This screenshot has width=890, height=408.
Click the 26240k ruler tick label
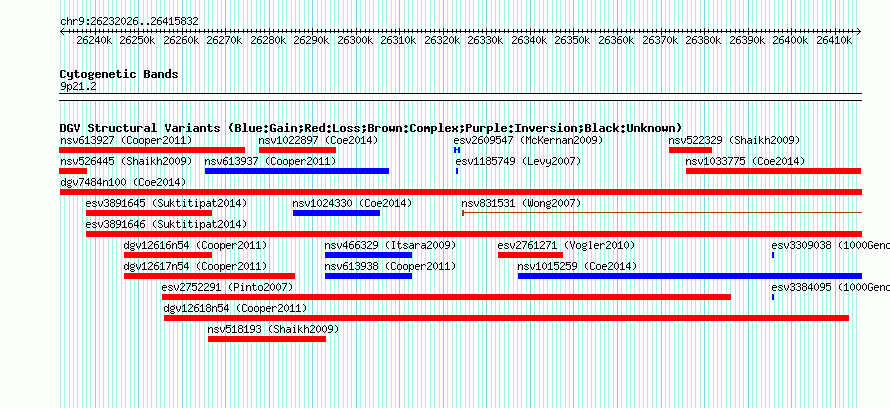coord(94,41)
